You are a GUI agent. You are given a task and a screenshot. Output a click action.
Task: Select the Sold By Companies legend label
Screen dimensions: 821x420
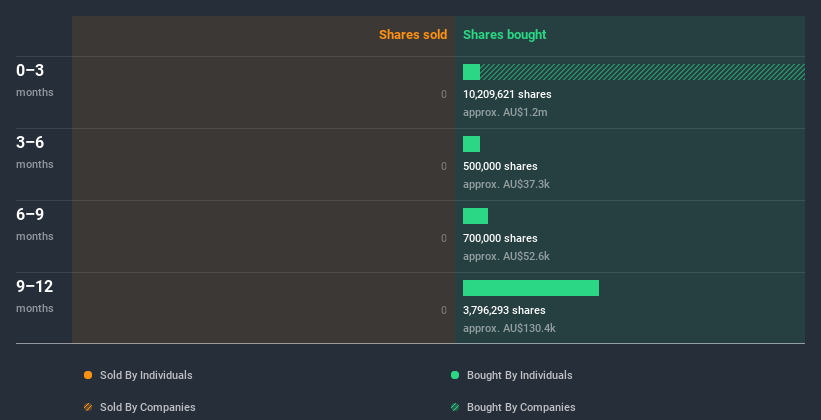(x=148, y=407)
